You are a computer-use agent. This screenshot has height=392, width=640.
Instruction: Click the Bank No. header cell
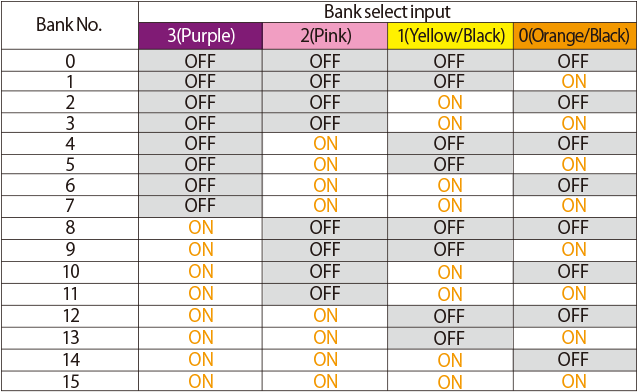[x=69, y=25]
